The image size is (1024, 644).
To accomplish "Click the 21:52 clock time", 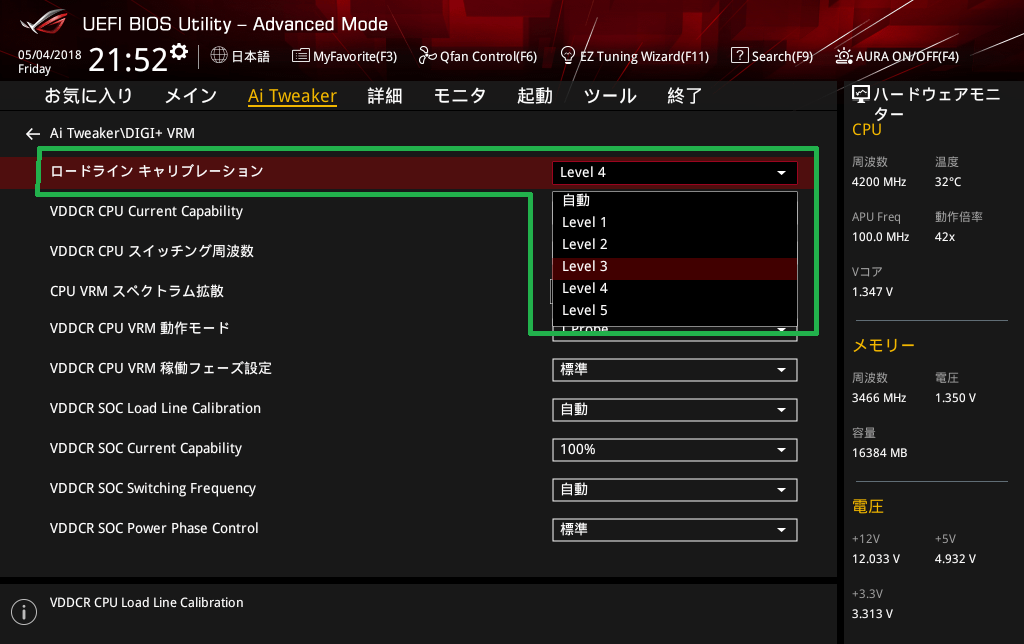I will pos(128,60).
